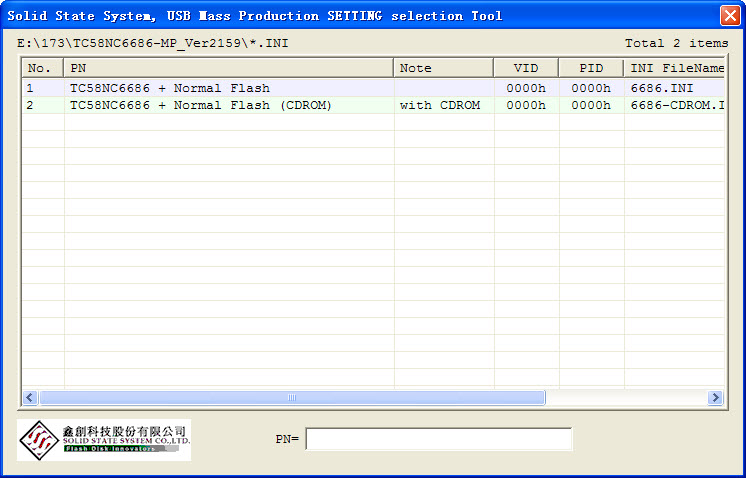Click the right arrow of horizontal scrollbar
Screen dimensions: 746x478
[715, 397]
